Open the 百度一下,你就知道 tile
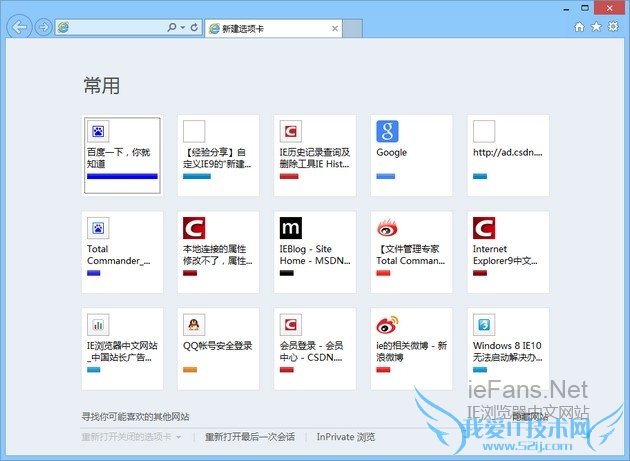Viewport: 630px width, 461px height. (x=122, y=156)
